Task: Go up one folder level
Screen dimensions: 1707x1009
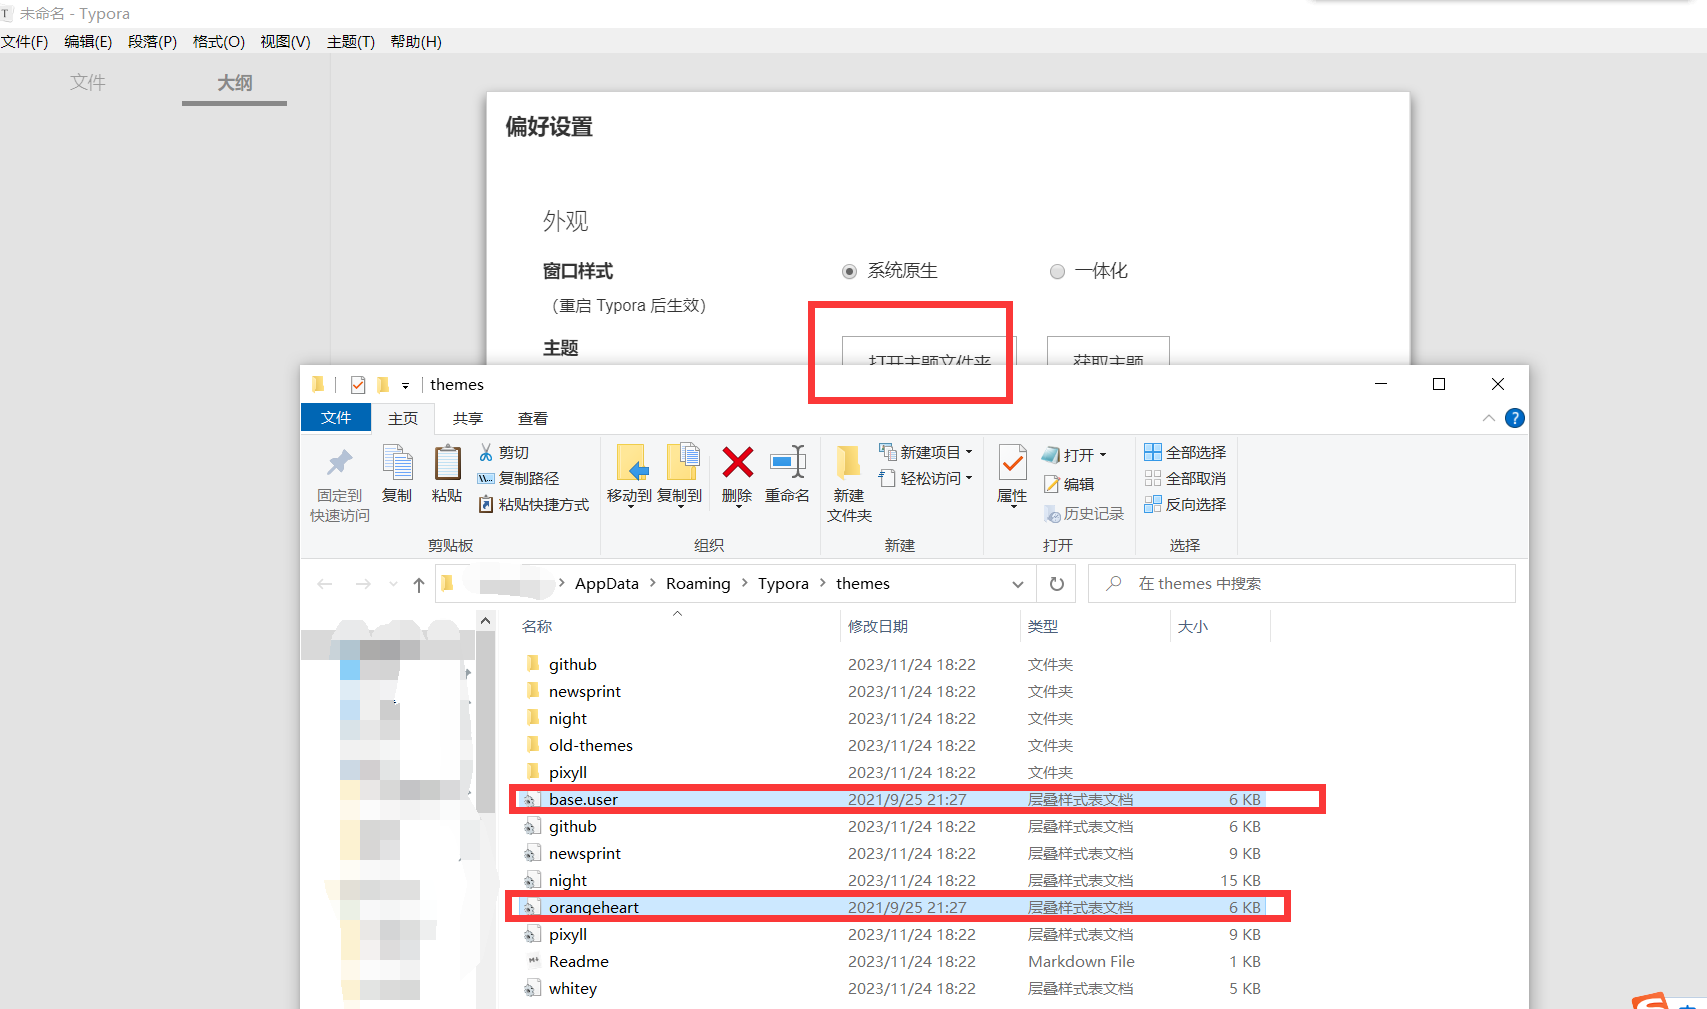Action: click(x=419, y=585)
